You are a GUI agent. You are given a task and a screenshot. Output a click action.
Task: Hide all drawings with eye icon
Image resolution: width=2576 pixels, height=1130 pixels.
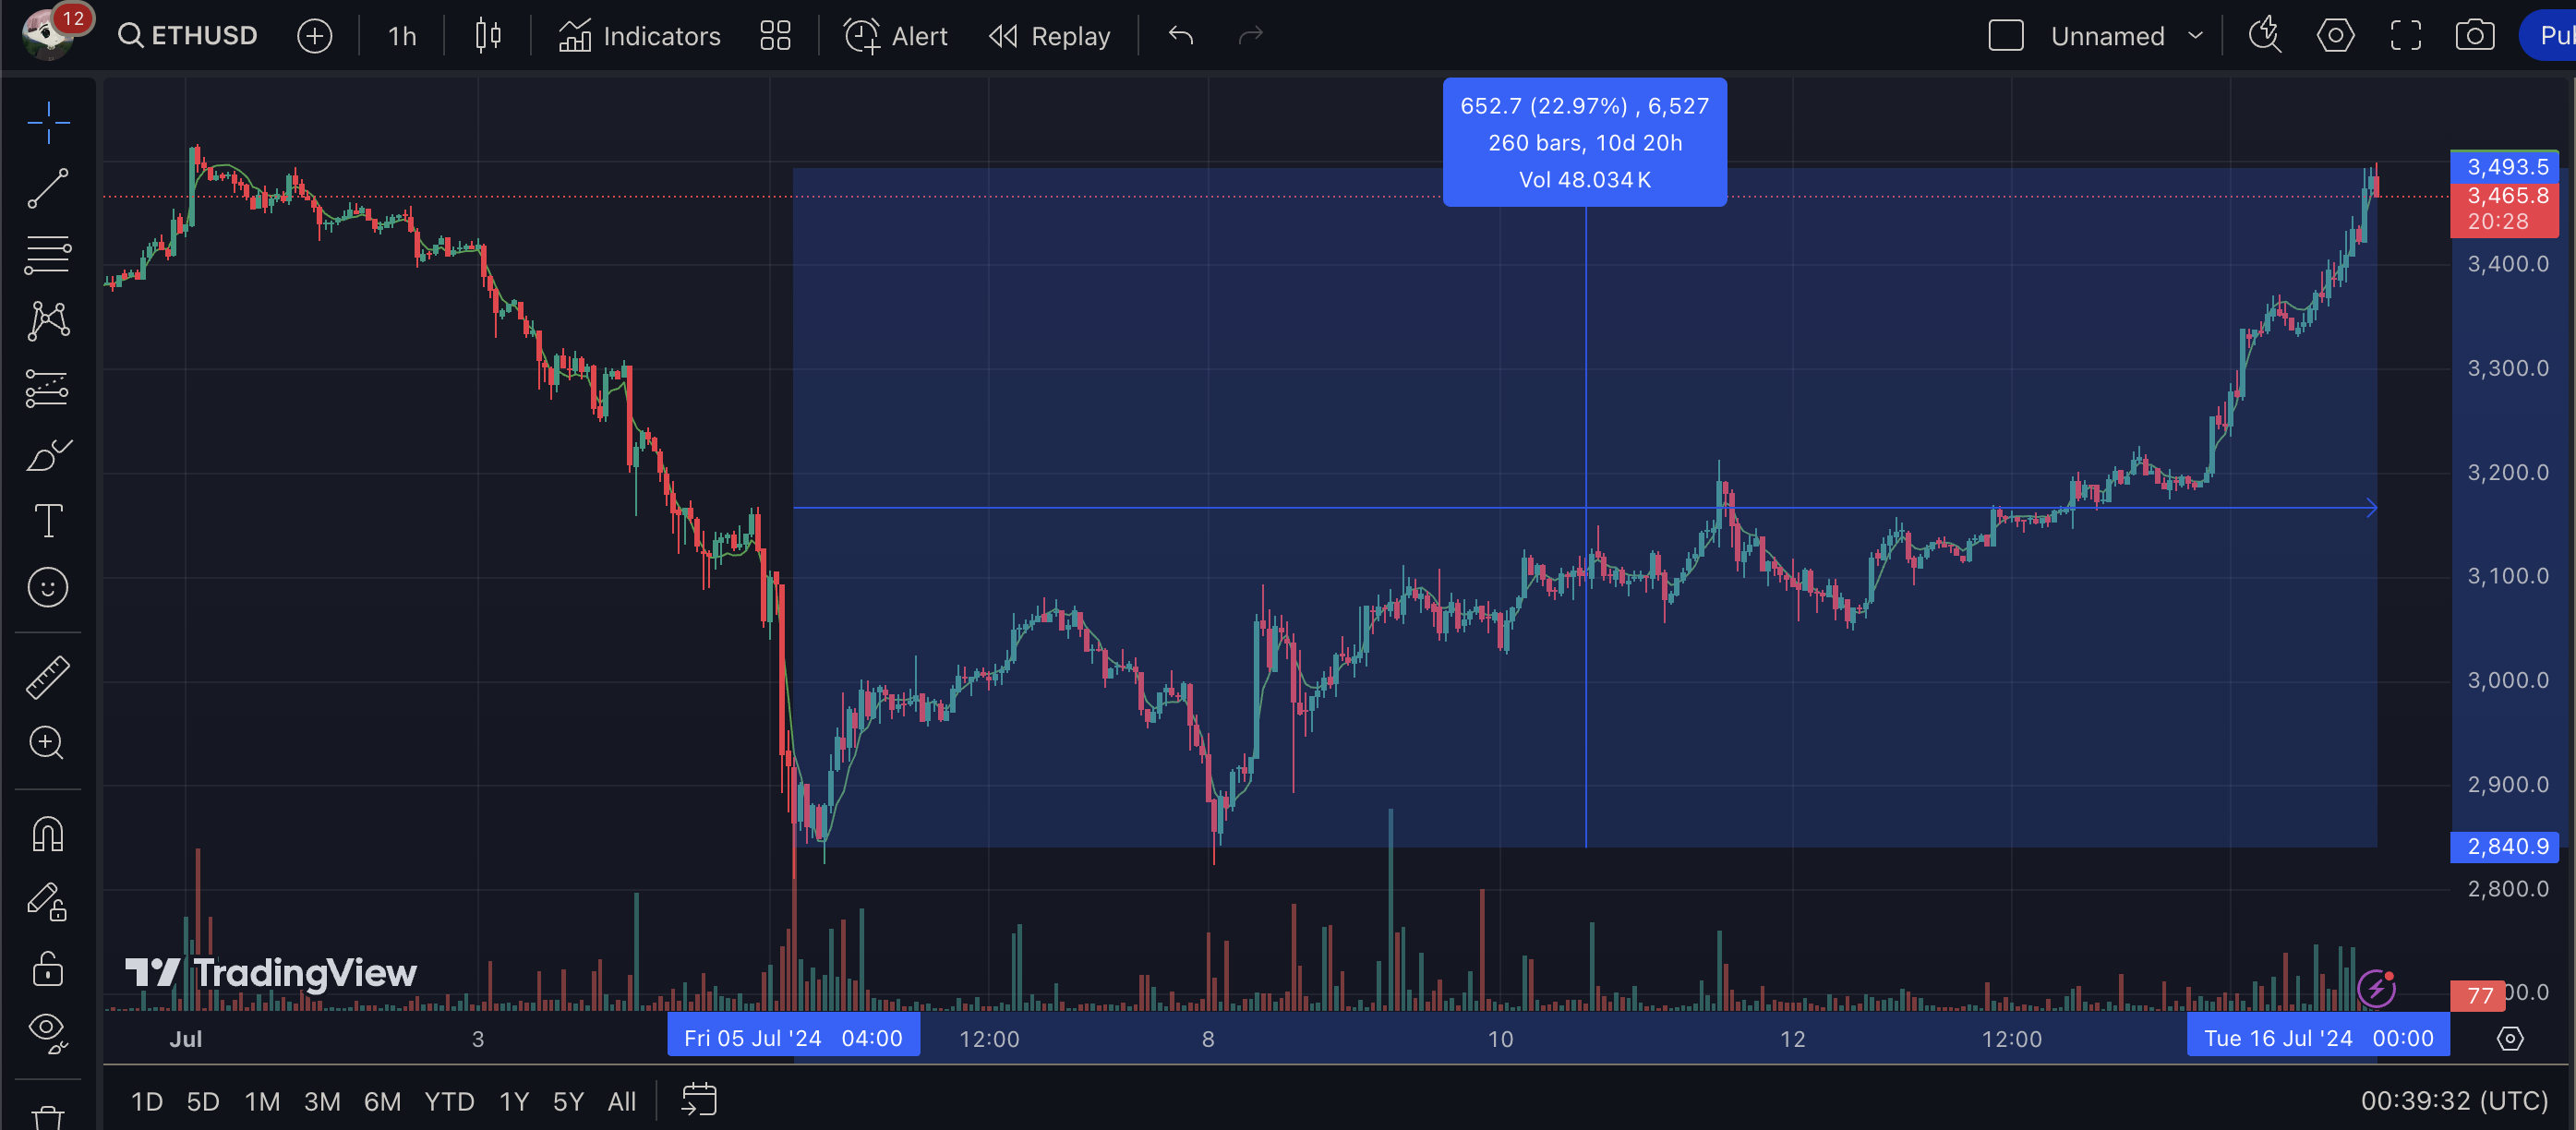point(47,1031)
